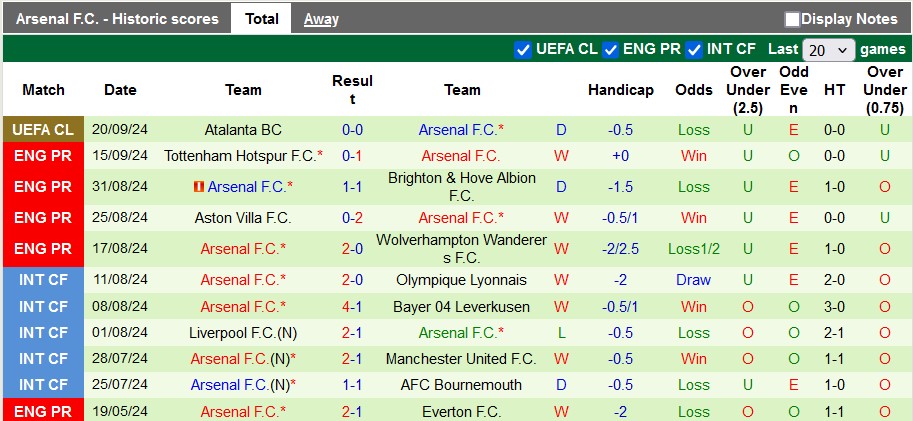The width and height of the screenshot is (913, 421).
Task: Click the Wolverhampton Wanderers team link
Action: [462, 248]
